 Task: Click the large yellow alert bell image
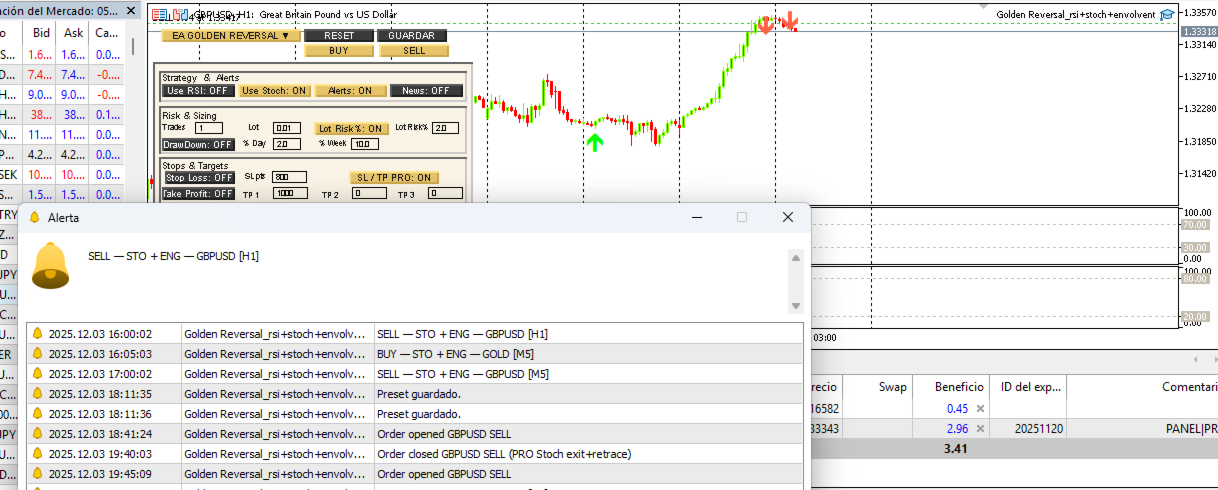pos(51,265)
